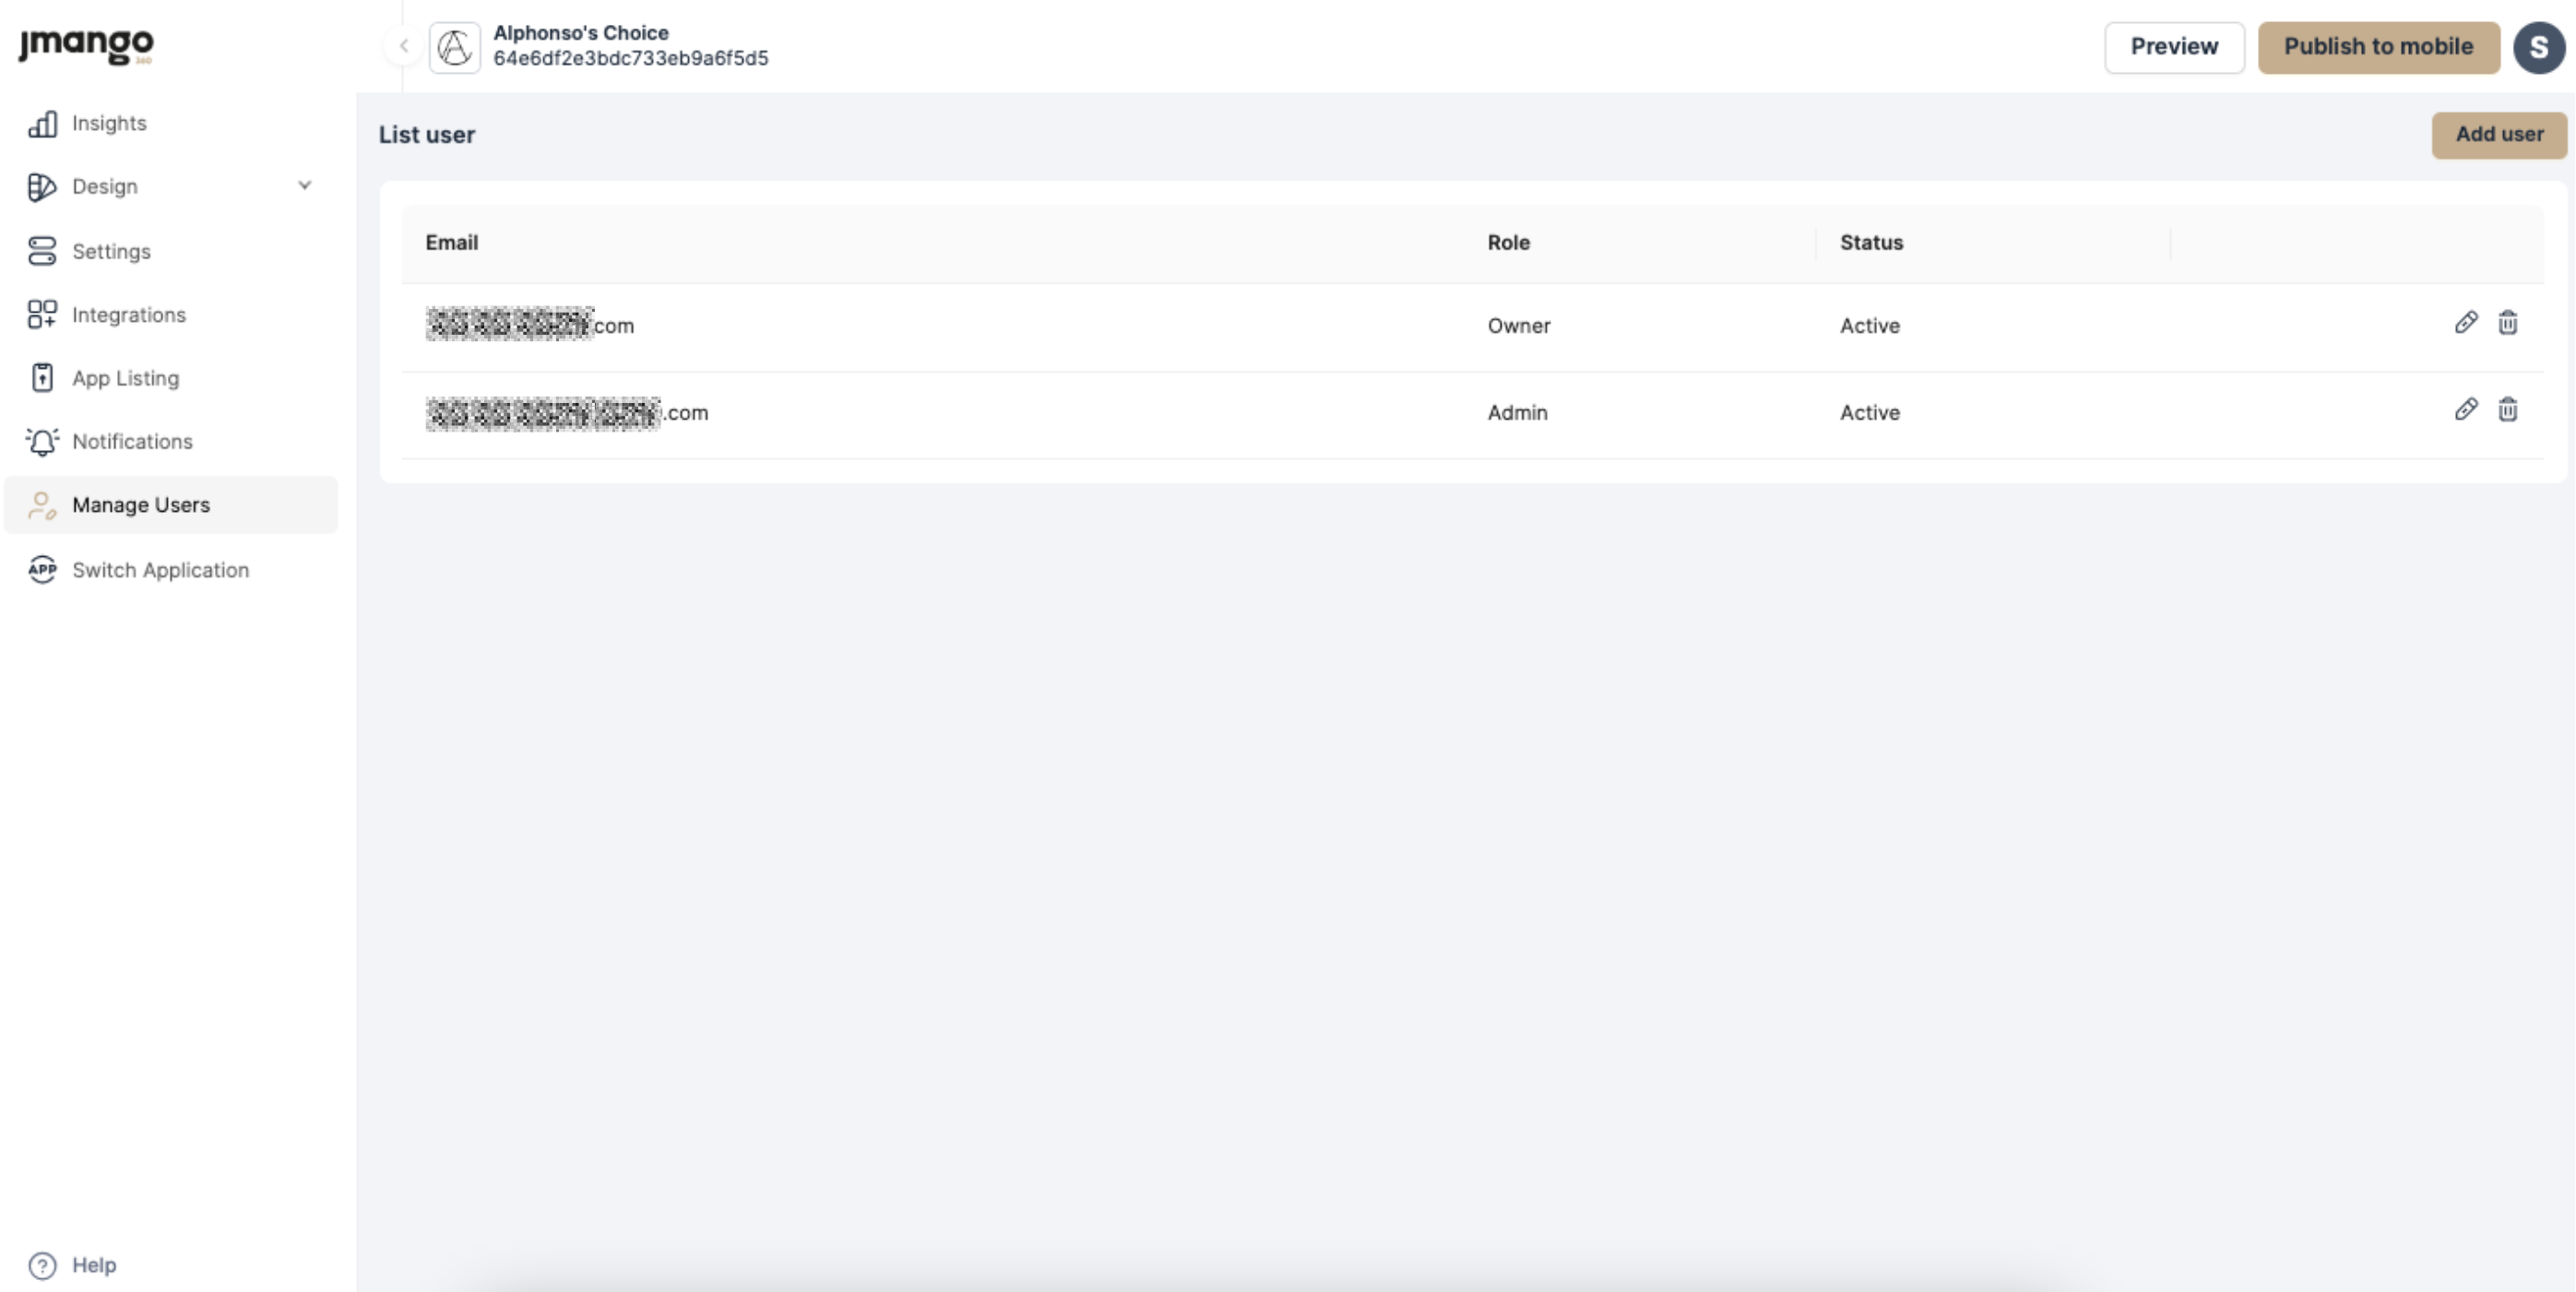Click the Preview button
Viewport: 2576px width, 1292px height.
2173,47
